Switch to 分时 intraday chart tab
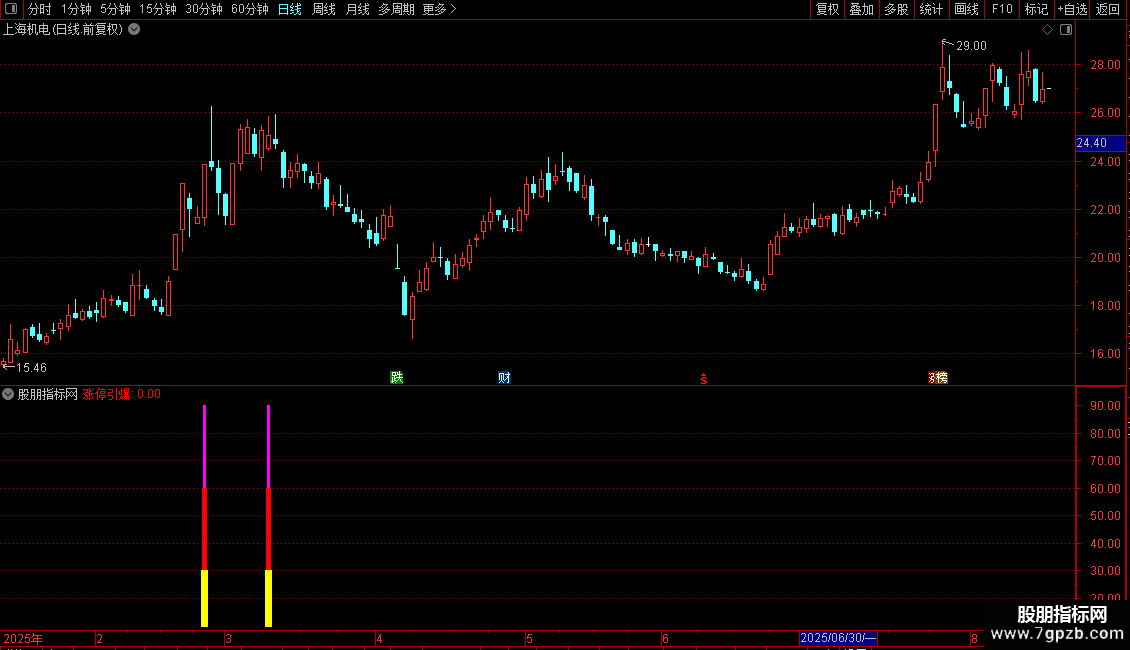Viewport: 1130px width, 650px height. (x=40, y=9)
